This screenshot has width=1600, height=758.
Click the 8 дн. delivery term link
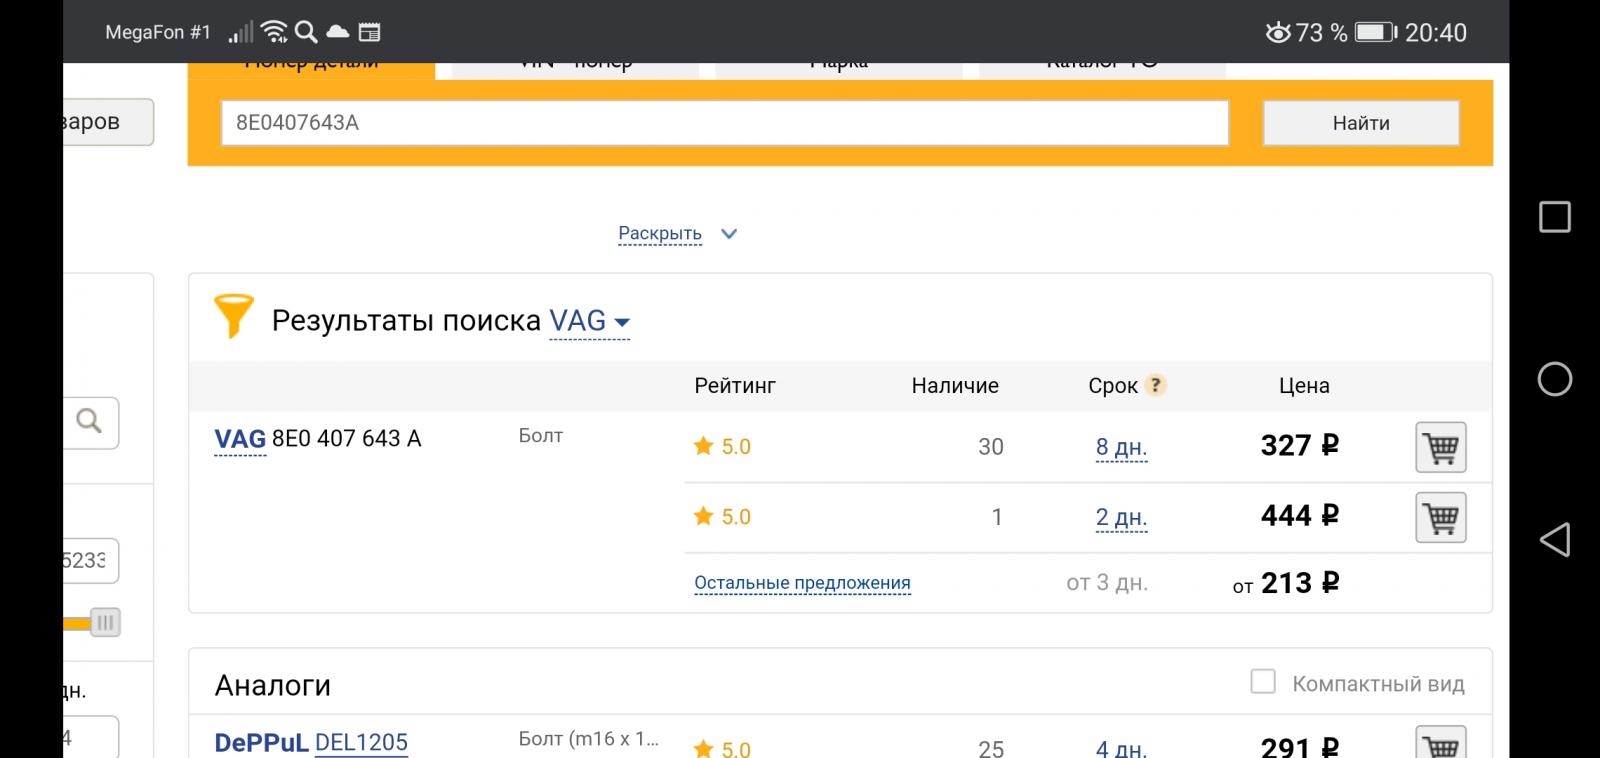[1121, 447]
